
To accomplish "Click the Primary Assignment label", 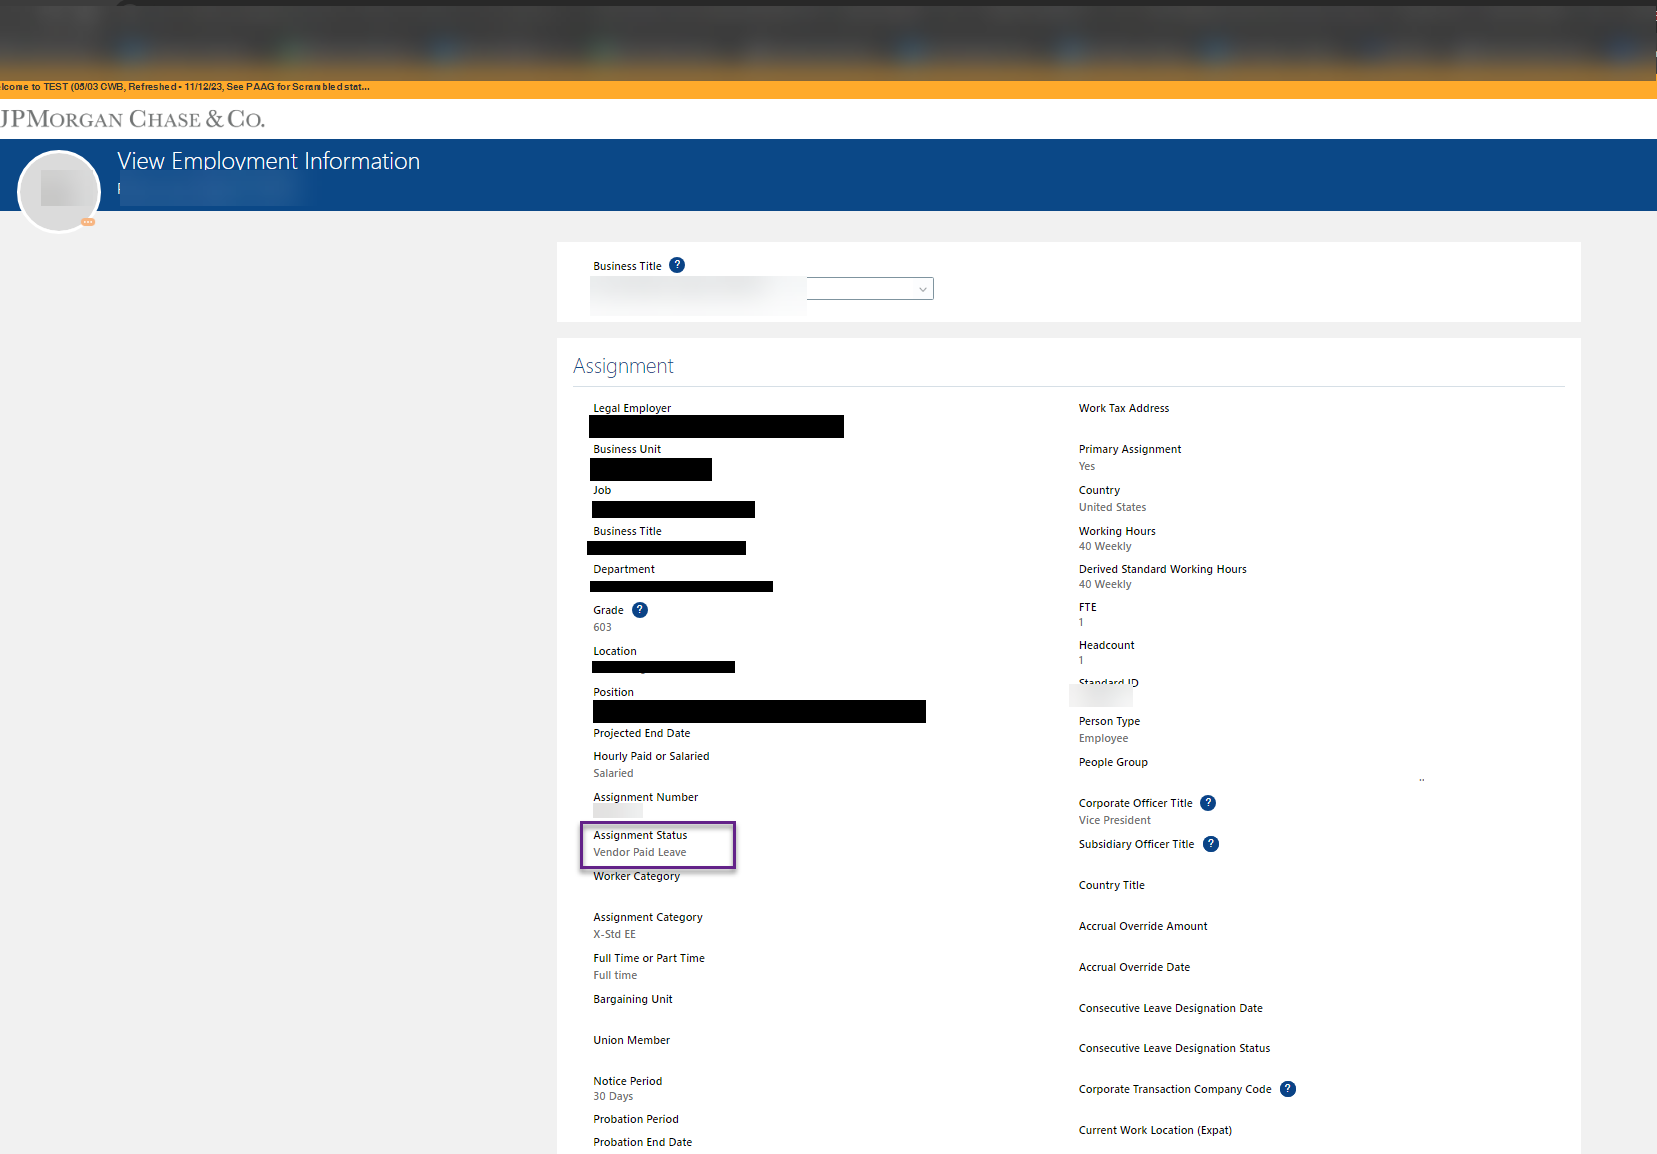I will [x=1130, y=449].
